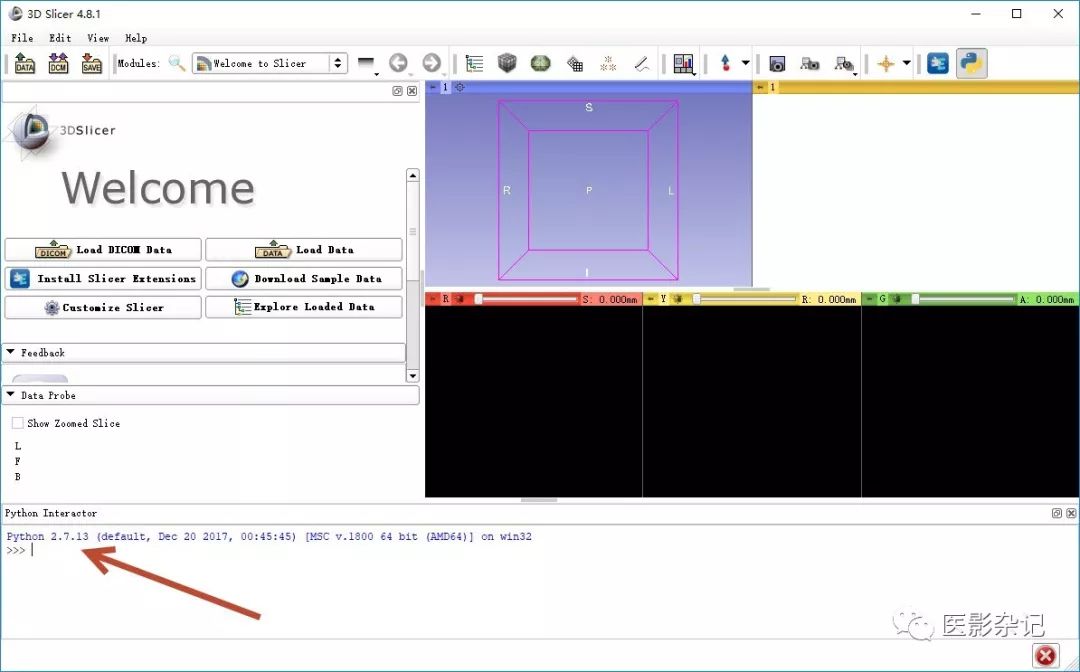1080x672 pixels.
Task: Close the Python Interactor panel
Action: tap(1071, 513)
